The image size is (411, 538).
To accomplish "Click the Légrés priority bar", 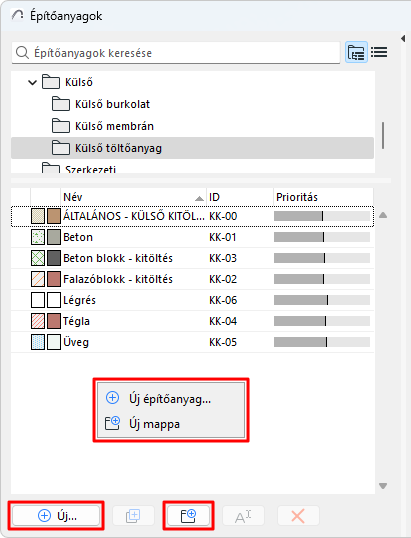I will click(322, 300).
